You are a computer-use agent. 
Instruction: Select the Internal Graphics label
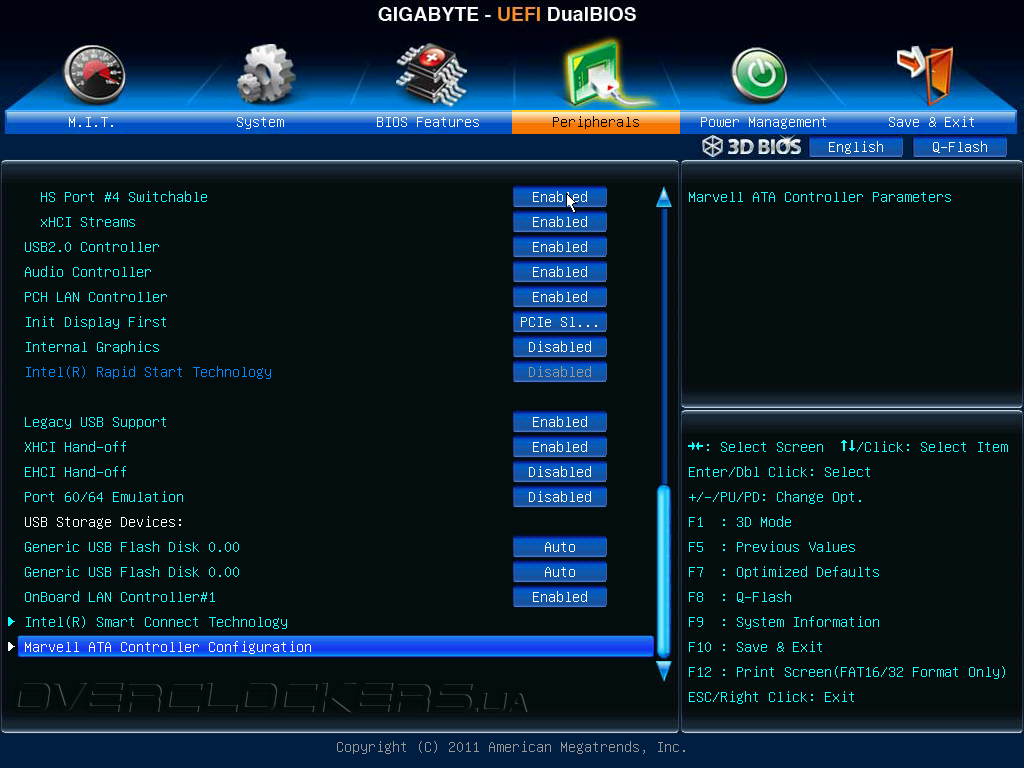pos(91,347)
